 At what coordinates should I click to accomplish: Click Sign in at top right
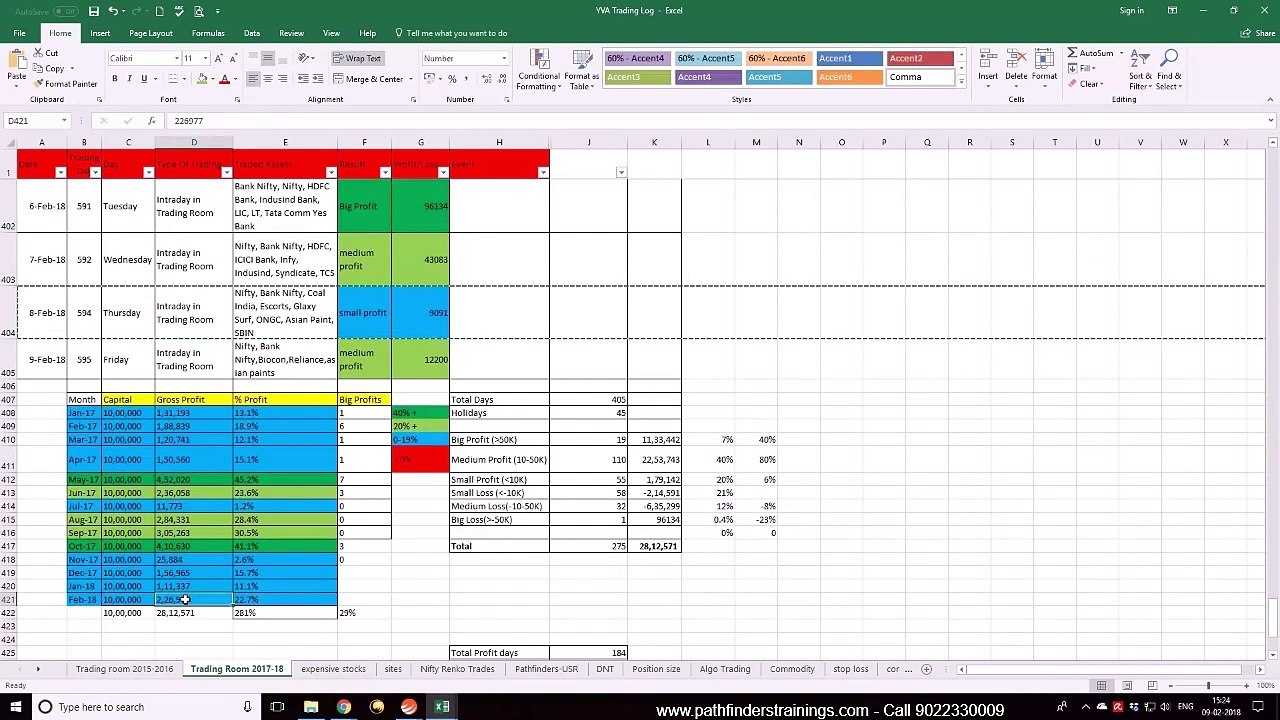(1131, 11)
